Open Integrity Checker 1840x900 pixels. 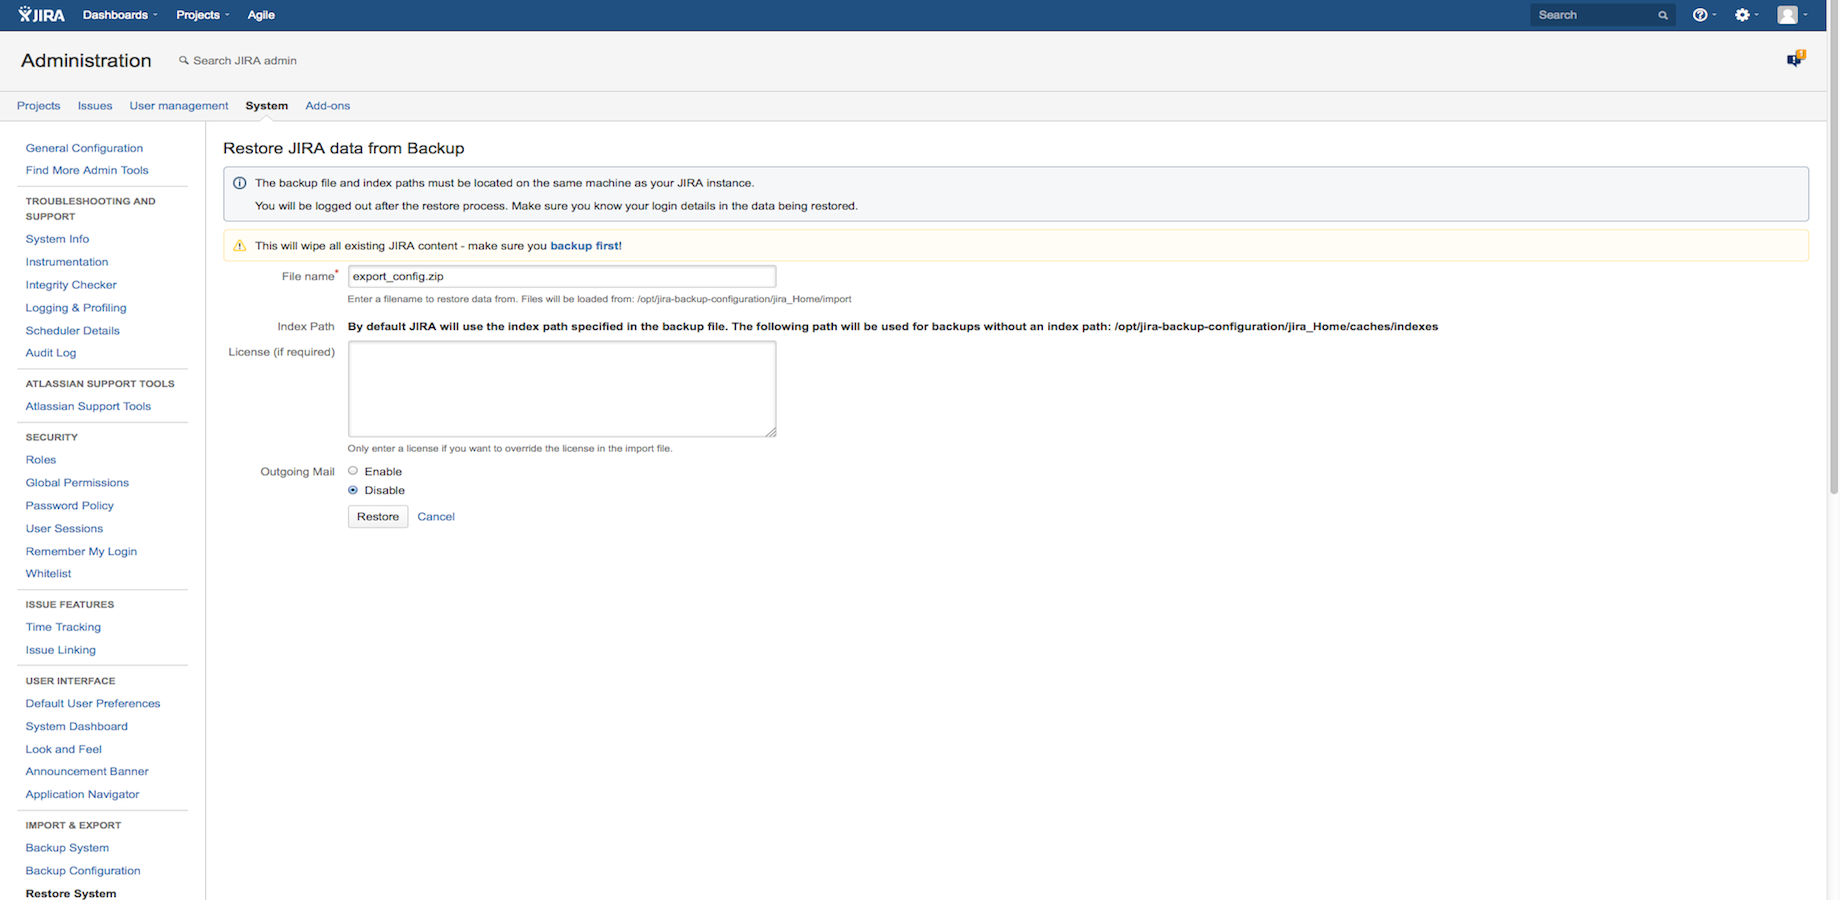[71, 285]
